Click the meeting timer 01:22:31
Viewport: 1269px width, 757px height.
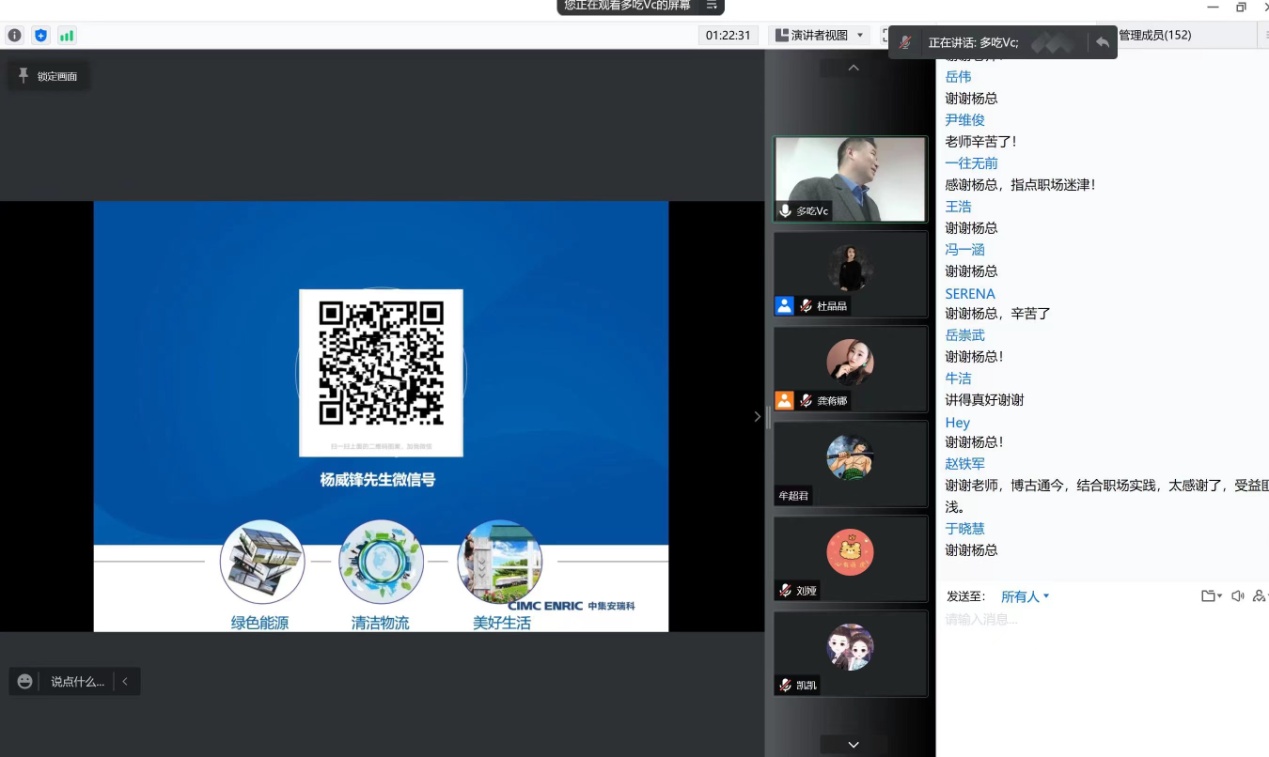[x=728, y=35]
